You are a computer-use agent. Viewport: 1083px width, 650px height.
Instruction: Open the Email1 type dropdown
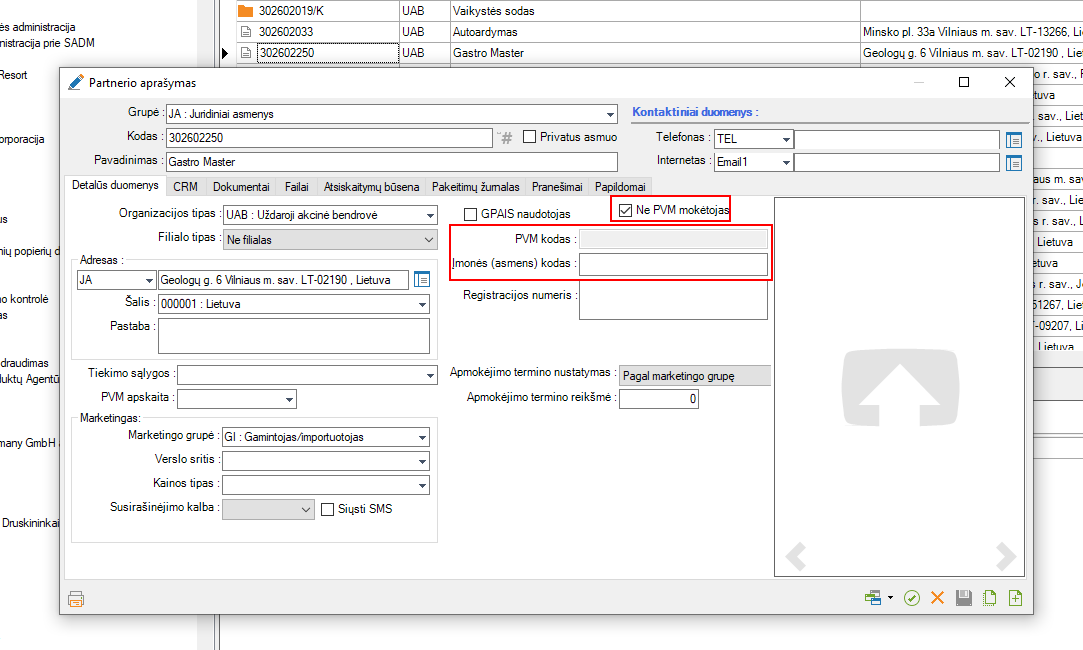[x=786, y=162]
